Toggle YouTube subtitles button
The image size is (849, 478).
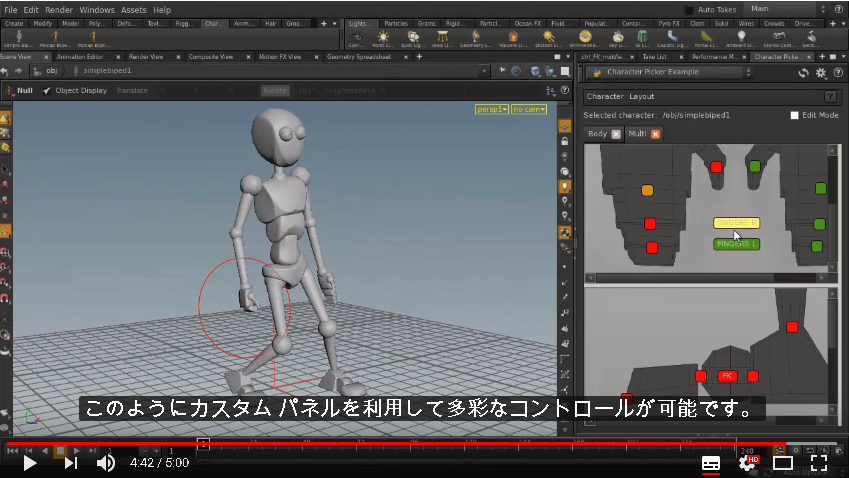[710, 463]
